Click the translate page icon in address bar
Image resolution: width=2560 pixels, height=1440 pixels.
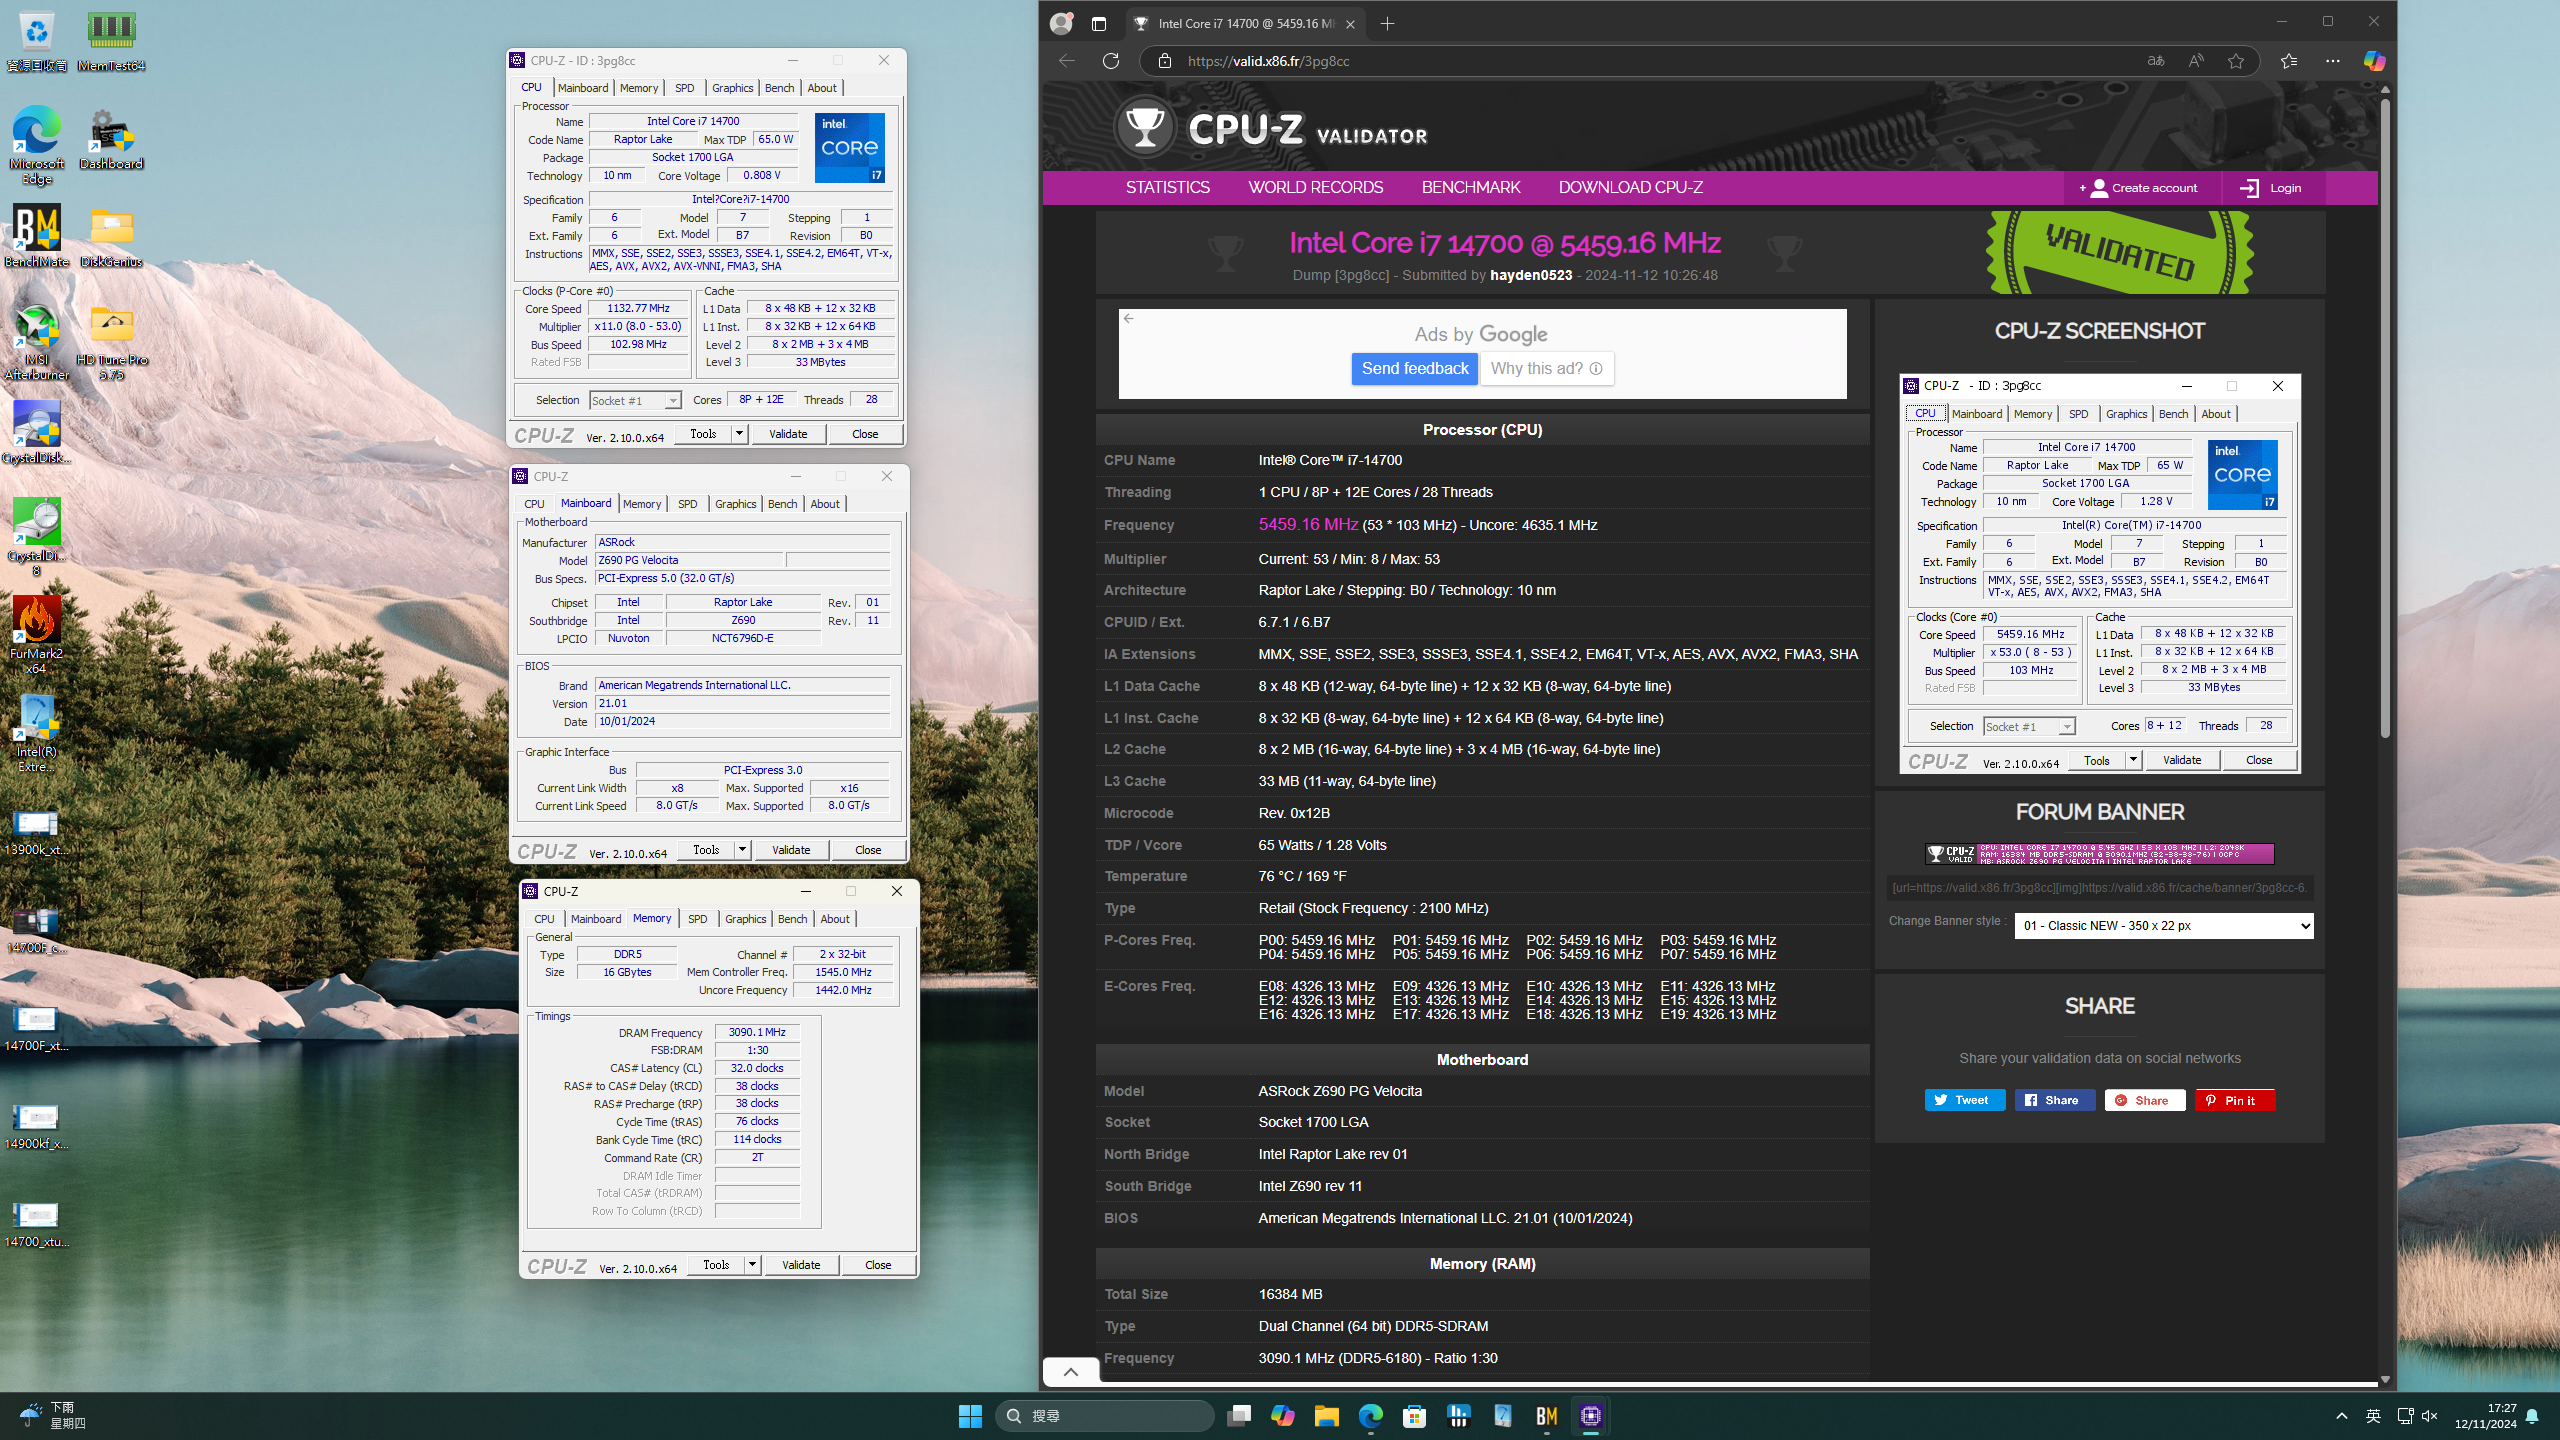pyautogui.click(x=2156, y=61)
